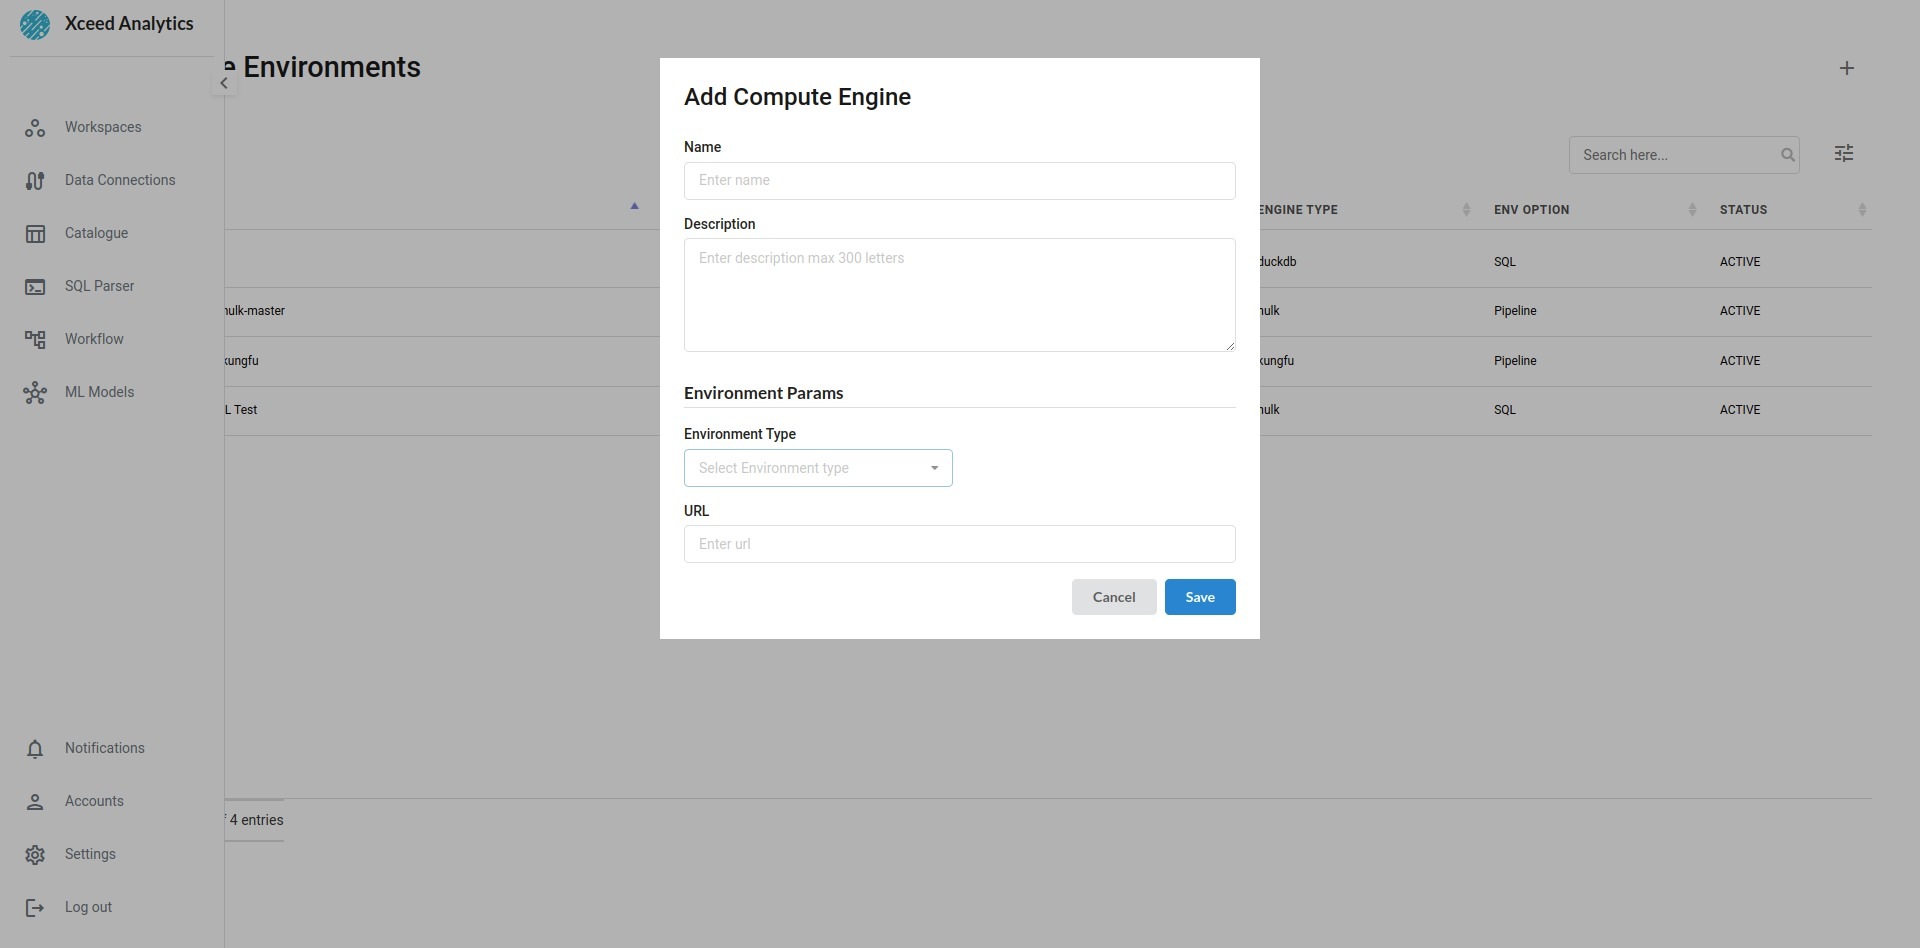Click the Notifications bell icon
The image size is (1920, 948).
(x=35, y=749)
